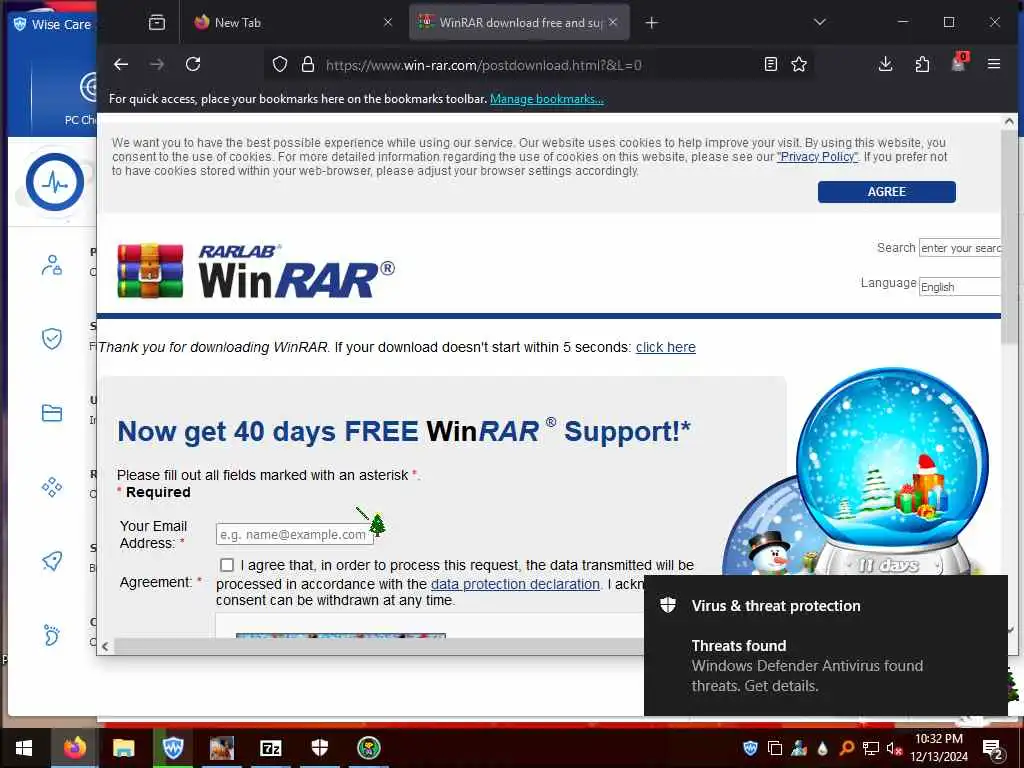Open Windows Start menu
The width and height of the screenshot is (1024, 768).
[24, 748]
